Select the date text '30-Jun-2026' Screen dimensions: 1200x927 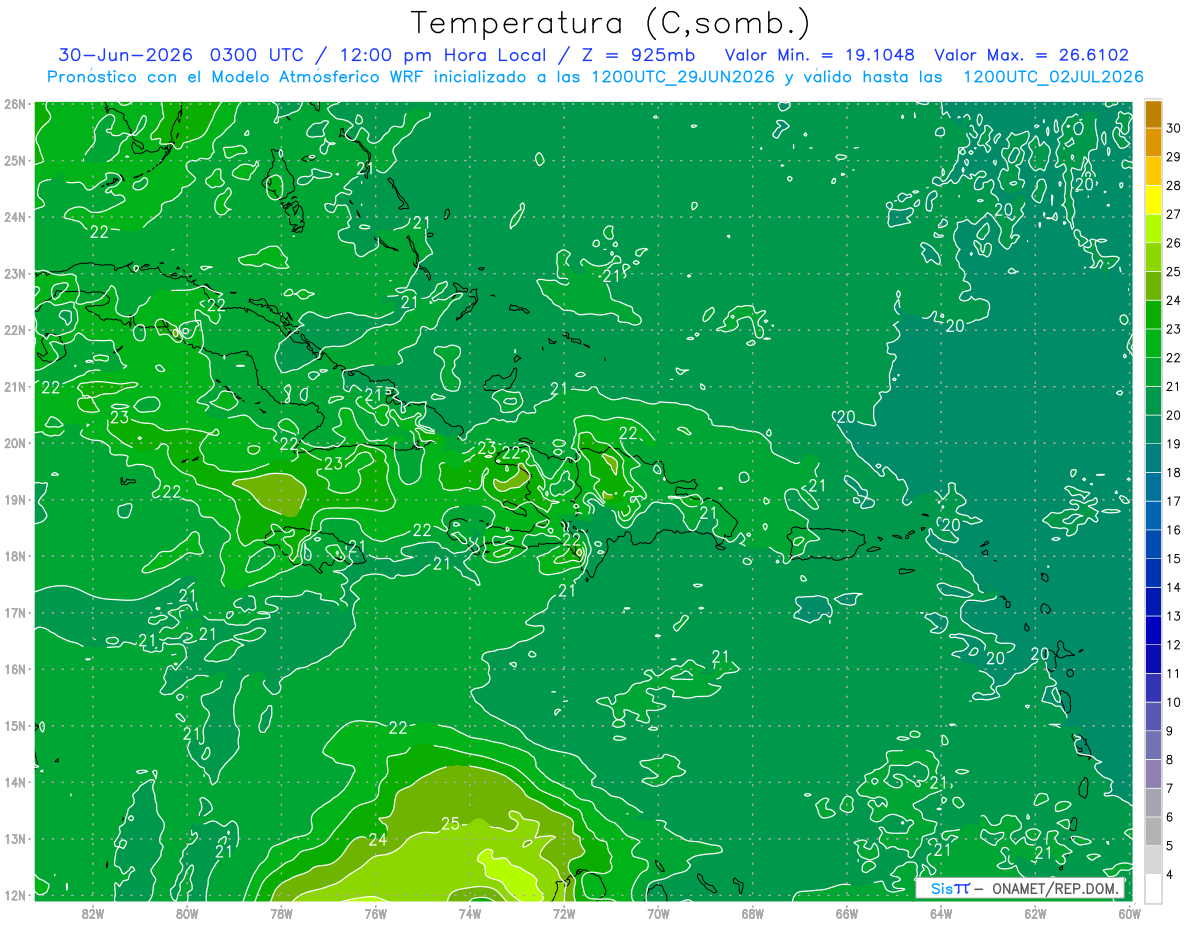point(126,55)
